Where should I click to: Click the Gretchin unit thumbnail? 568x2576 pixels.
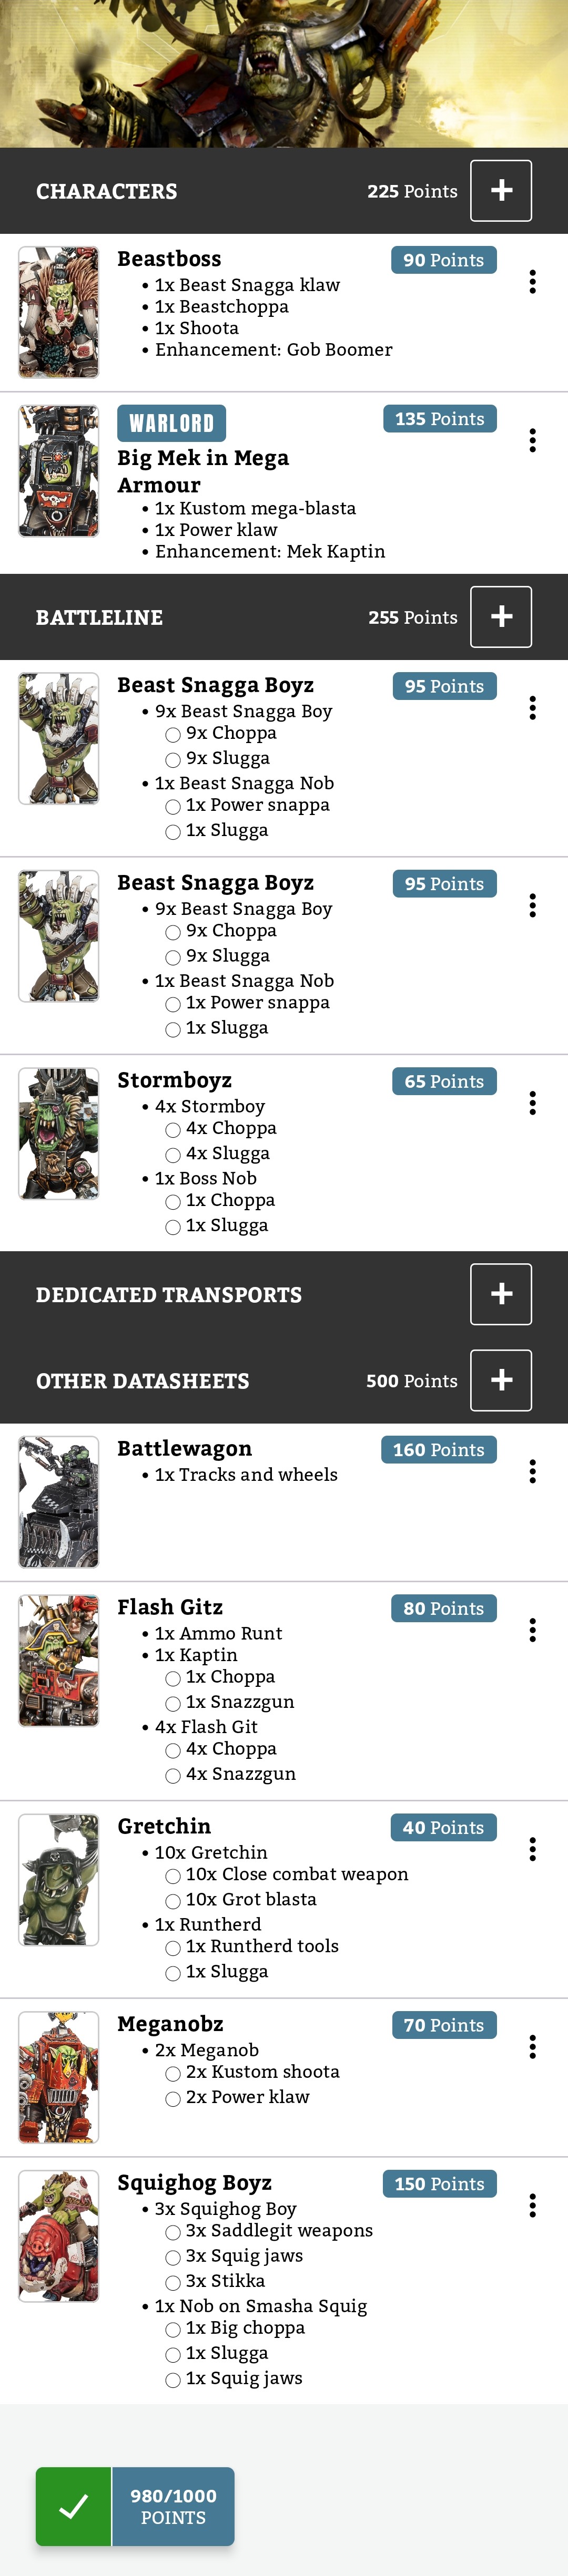[59, 1880]
